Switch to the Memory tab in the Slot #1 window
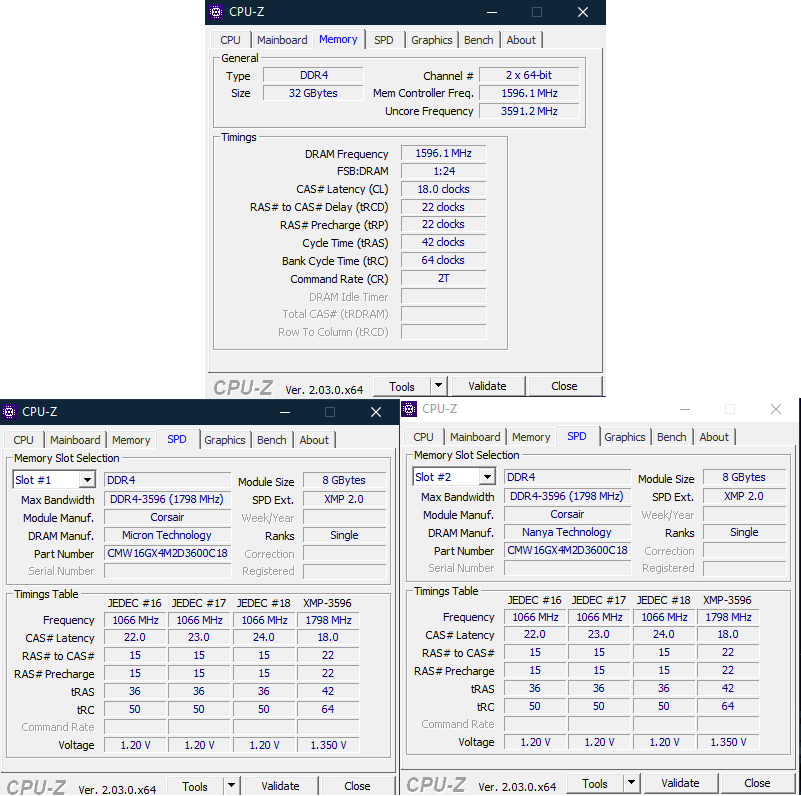 (131, 440)
